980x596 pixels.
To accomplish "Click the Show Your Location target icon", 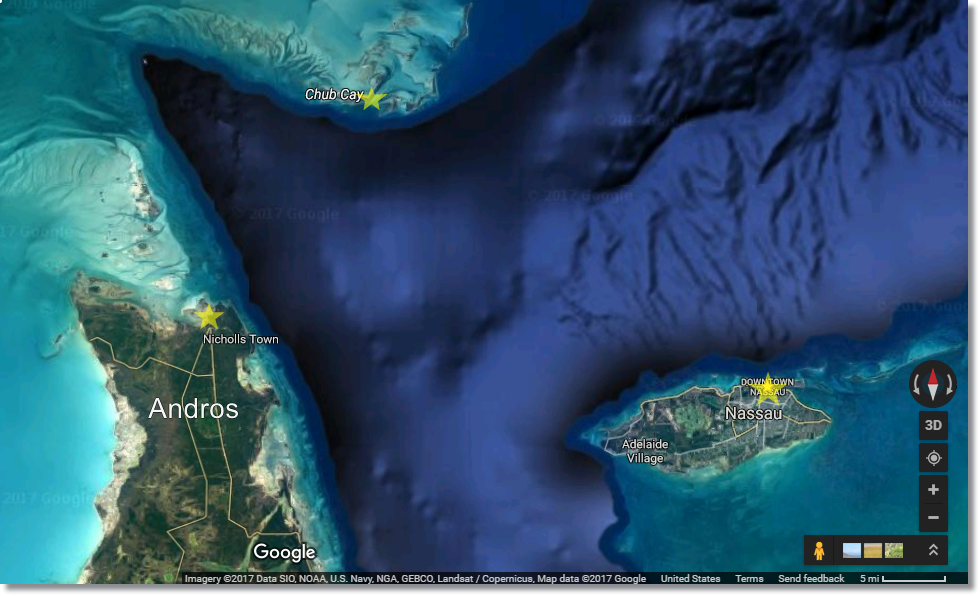I will (x=933, y=457).
